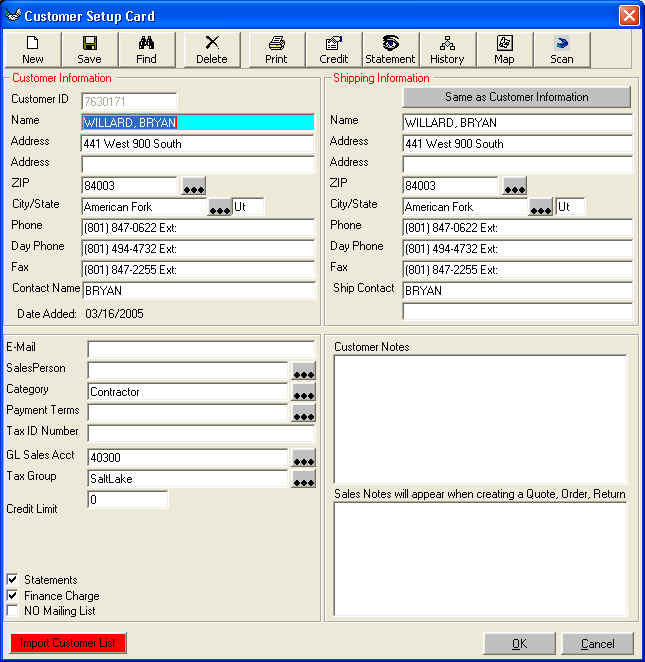The width and height of the screenshot is (645, 662).
Task: Click the Tax Group field showing SaltLake
Action: [188, 479]
